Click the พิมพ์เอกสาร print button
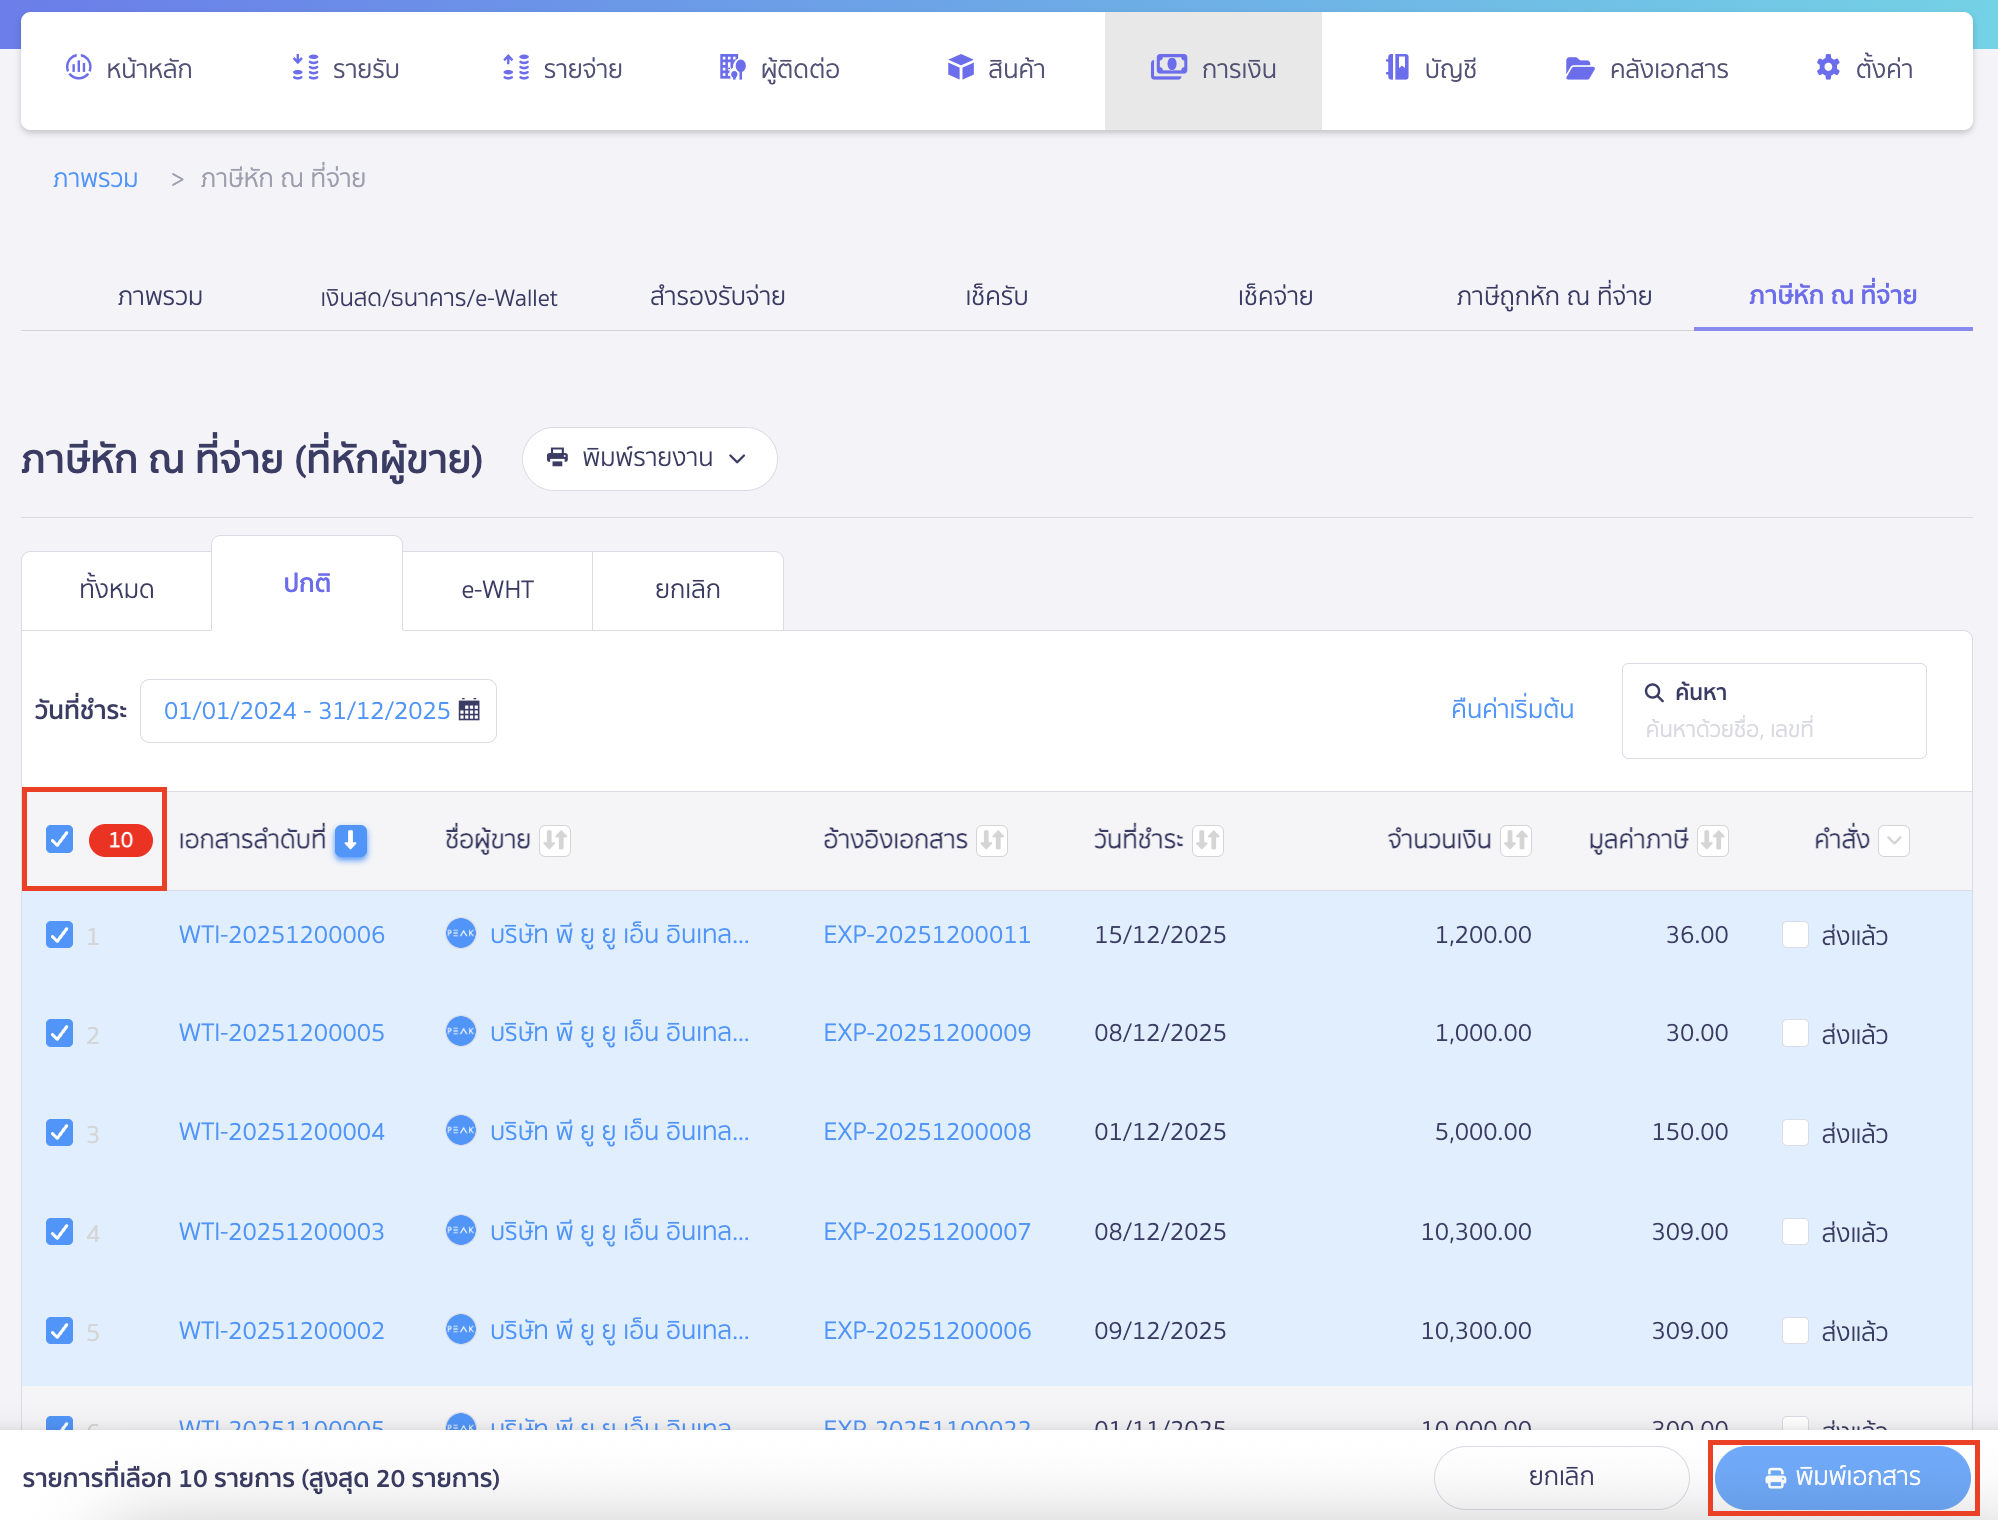This screenshot has height=1520, width=1998. (1842, 1477)
